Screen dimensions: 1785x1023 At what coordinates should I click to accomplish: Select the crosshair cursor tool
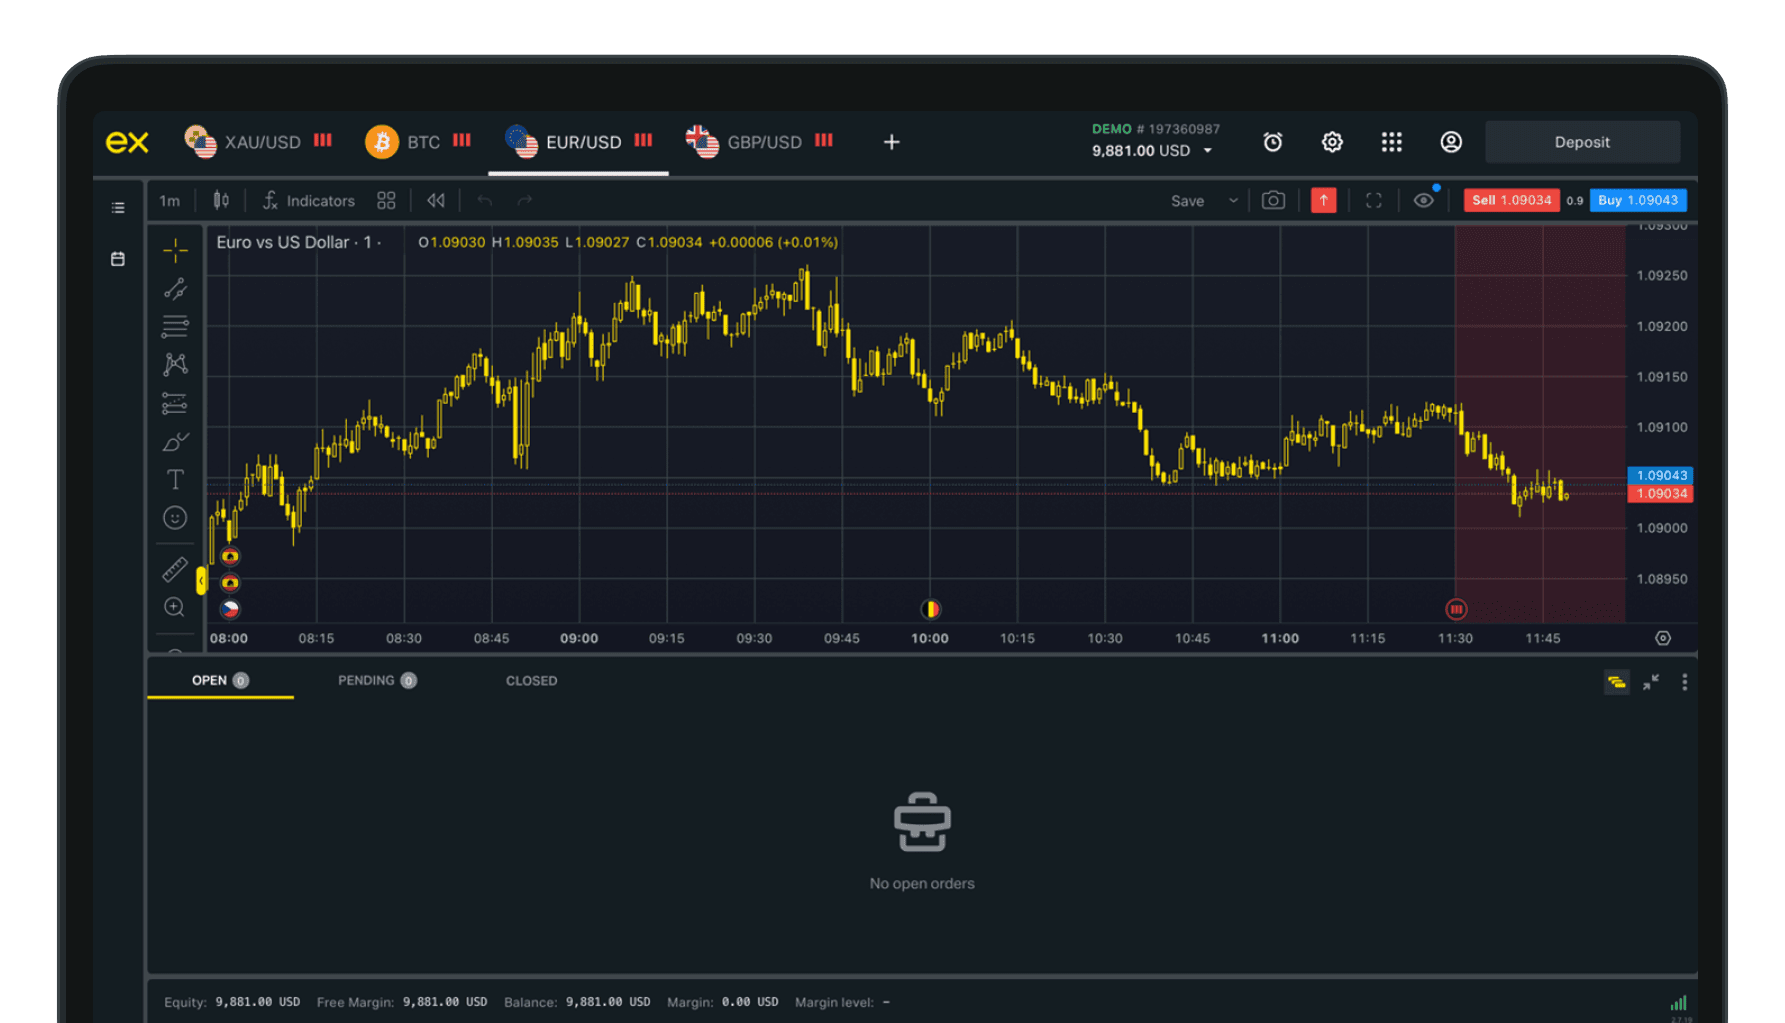pos(175,250)
